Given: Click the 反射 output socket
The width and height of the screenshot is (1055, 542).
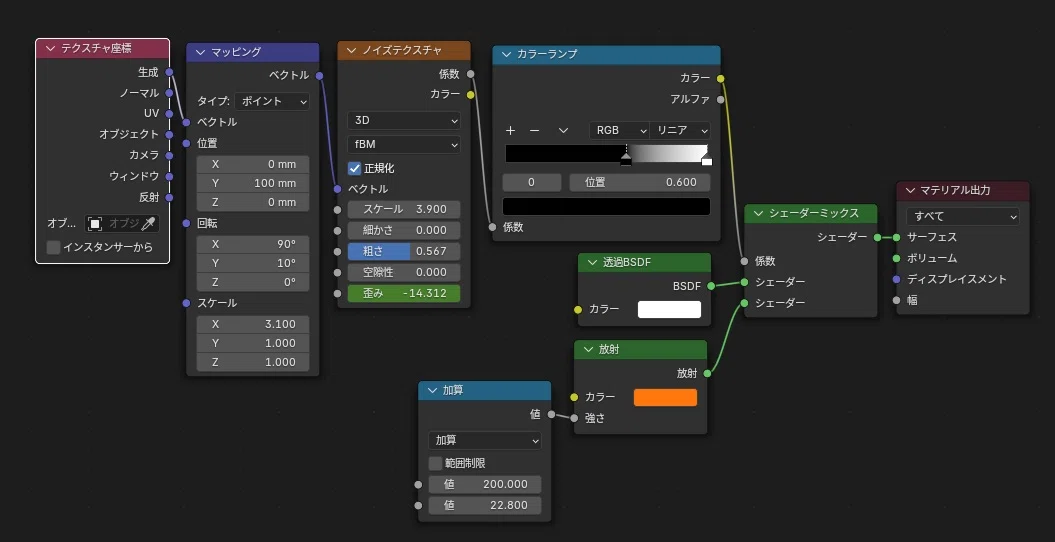Looking at the screenshot, I should click(169, 197).
